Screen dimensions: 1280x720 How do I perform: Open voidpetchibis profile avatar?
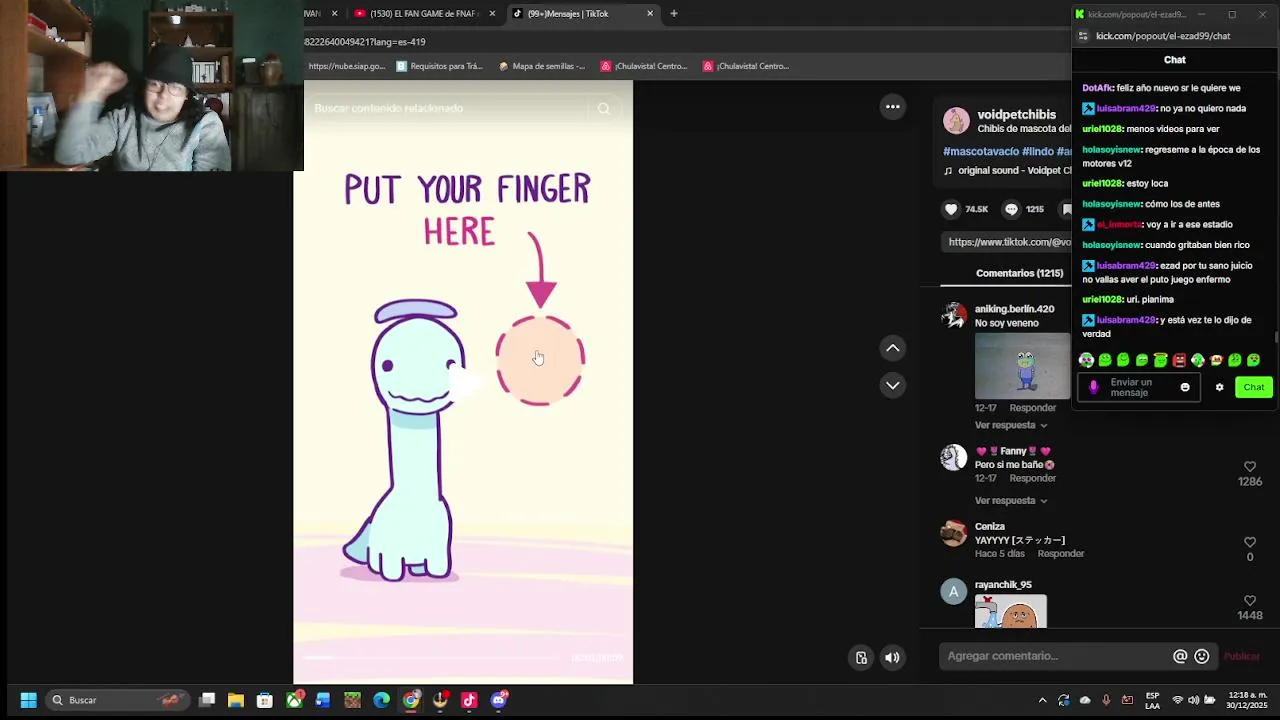tap(956, 121)
